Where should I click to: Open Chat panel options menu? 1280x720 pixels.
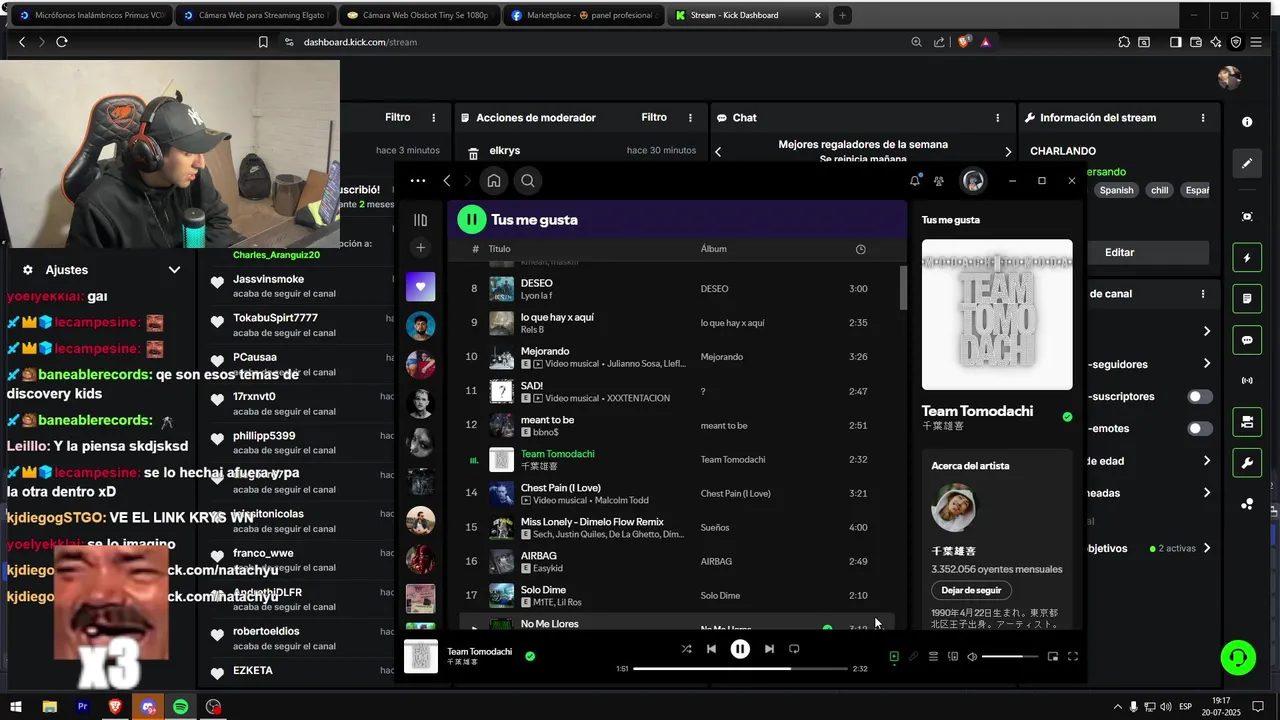point(997,118)
